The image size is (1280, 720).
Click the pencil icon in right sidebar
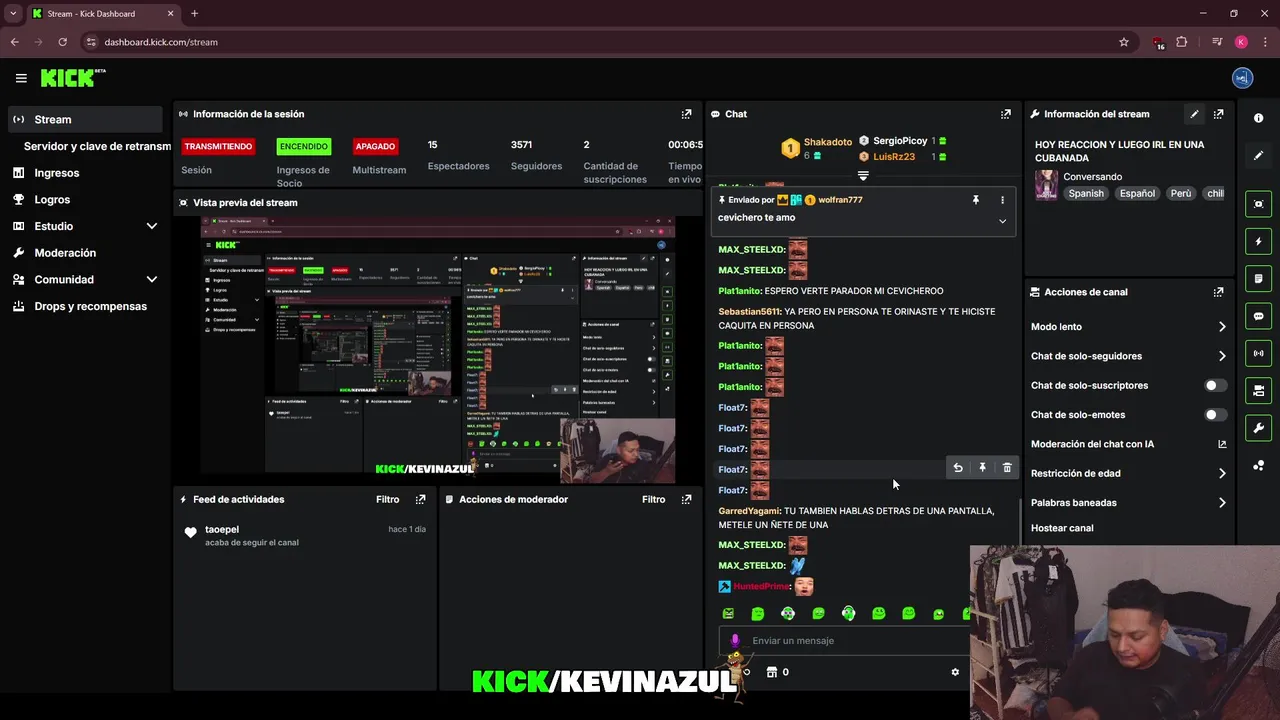(x=1258, y=156)
